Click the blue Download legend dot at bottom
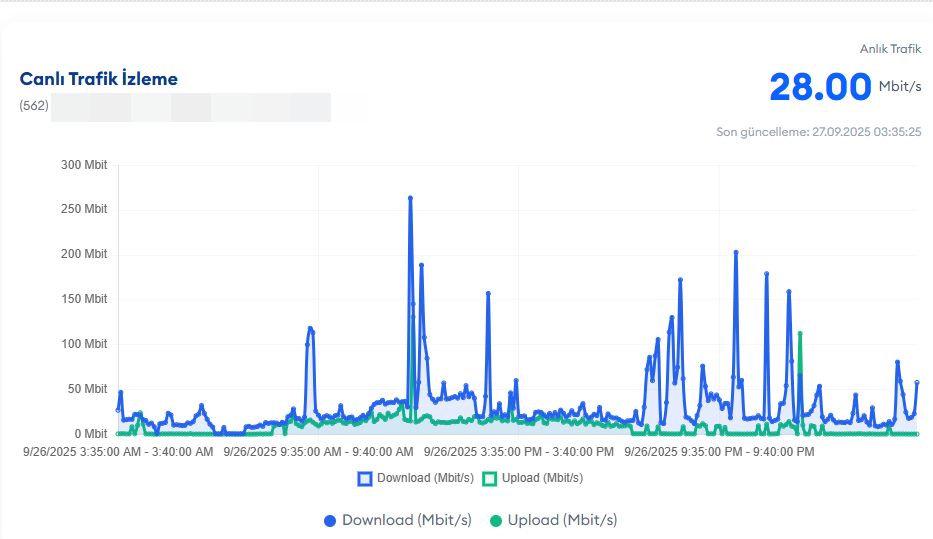 pyautogui.click(x=330, y=521)
